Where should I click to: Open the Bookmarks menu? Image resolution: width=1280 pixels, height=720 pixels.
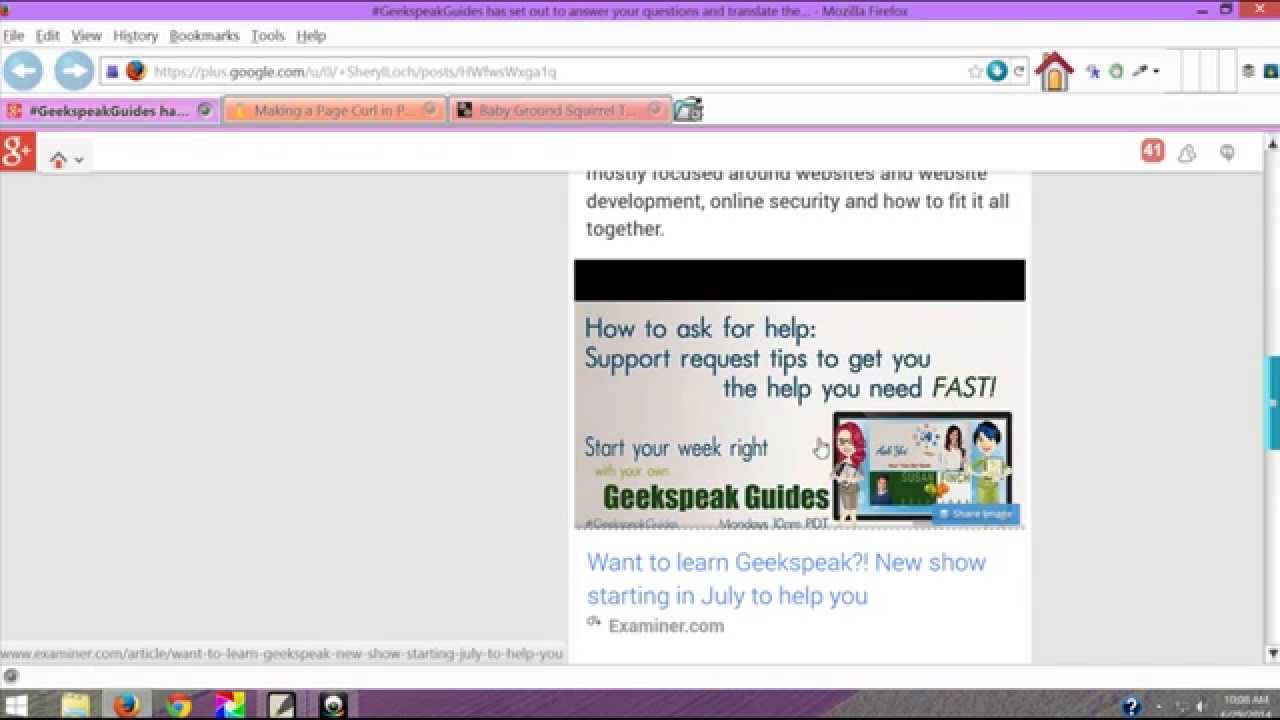pyautogui.click(x=205, y=35)
